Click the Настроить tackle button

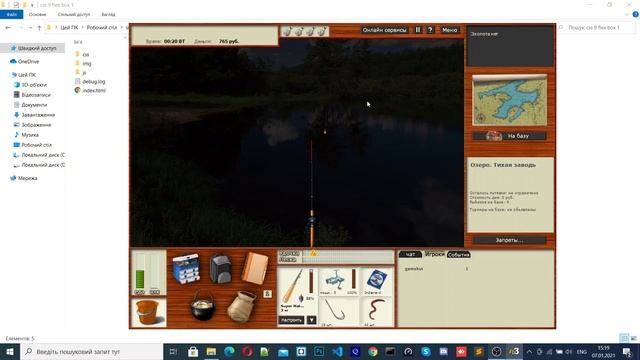coord(291,320)
